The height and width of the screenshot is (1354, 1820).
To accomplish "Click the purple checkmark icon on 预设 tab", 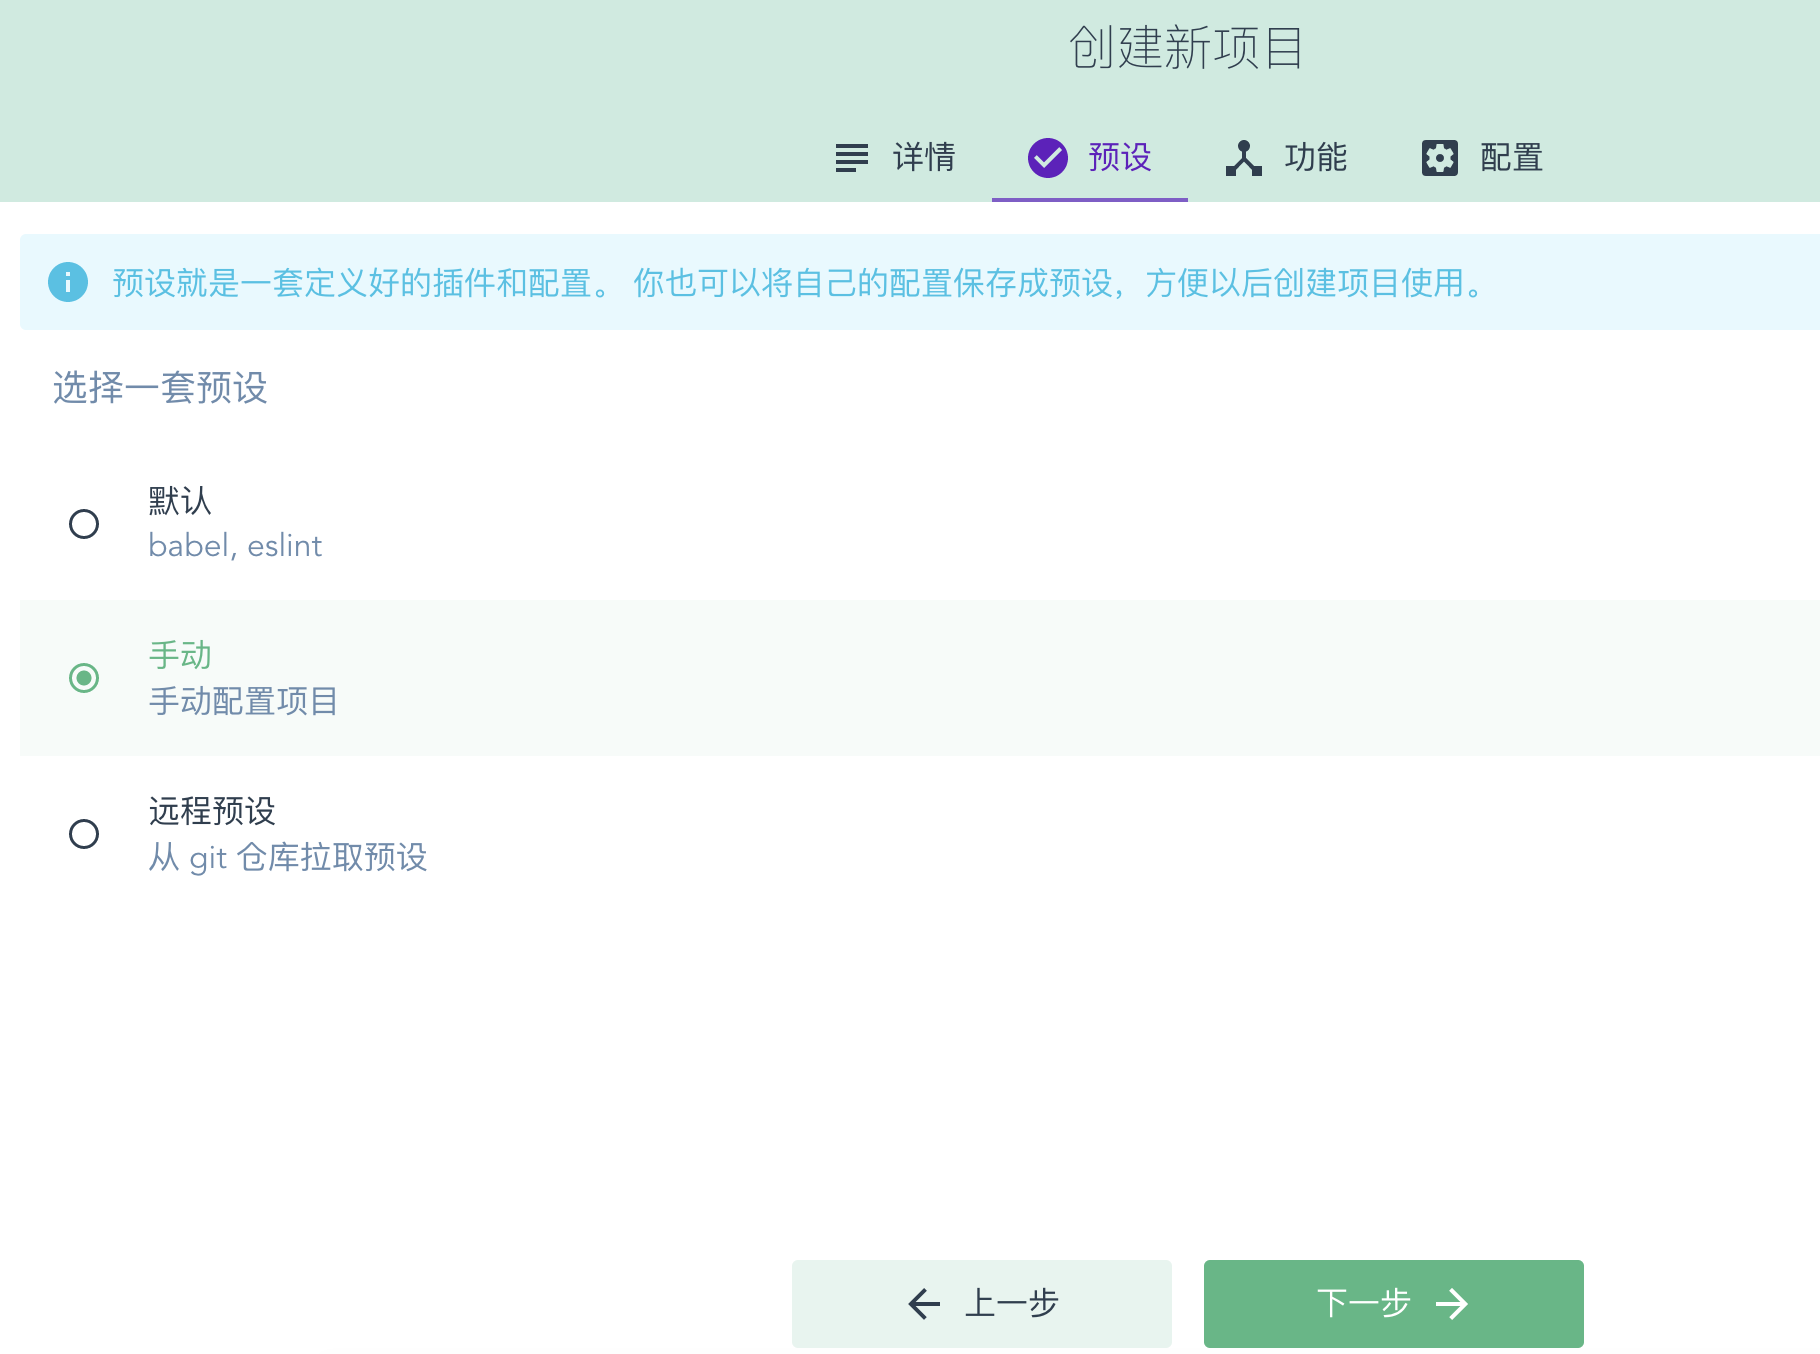I will pyautogui.click(x=1048, y=158).
